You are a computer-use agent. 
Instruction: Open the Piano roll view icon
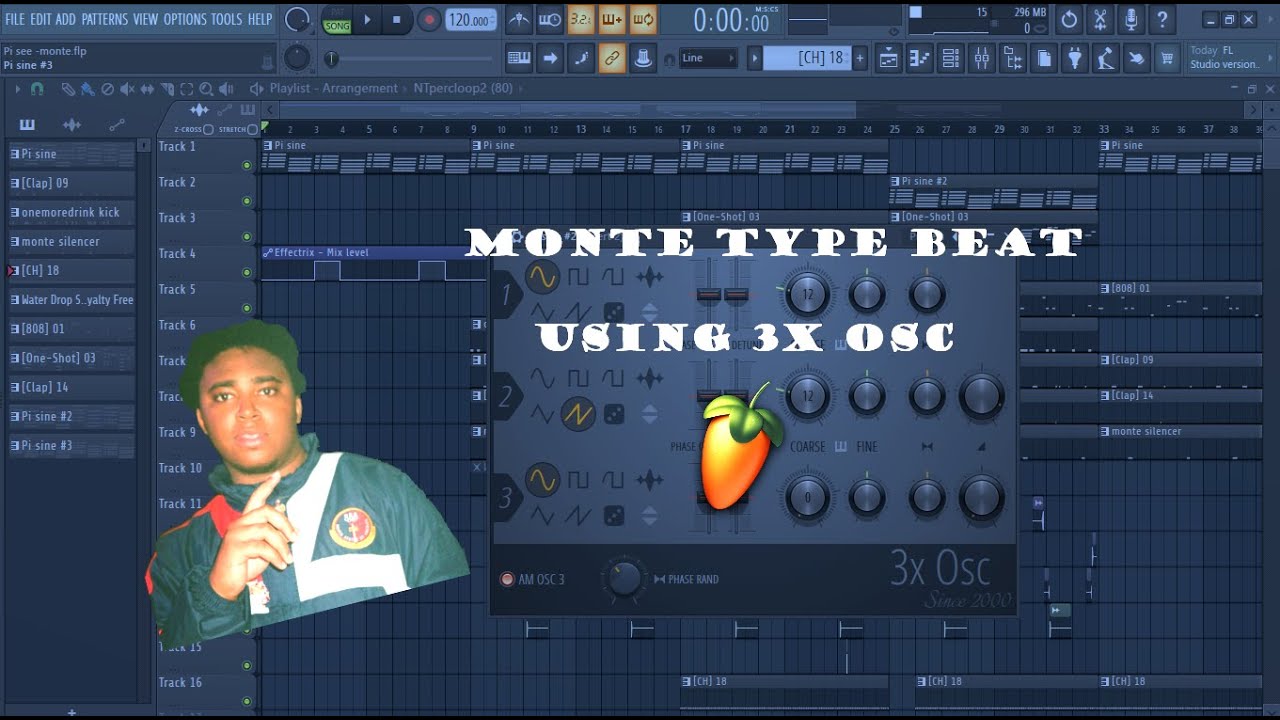click(920, 59)
